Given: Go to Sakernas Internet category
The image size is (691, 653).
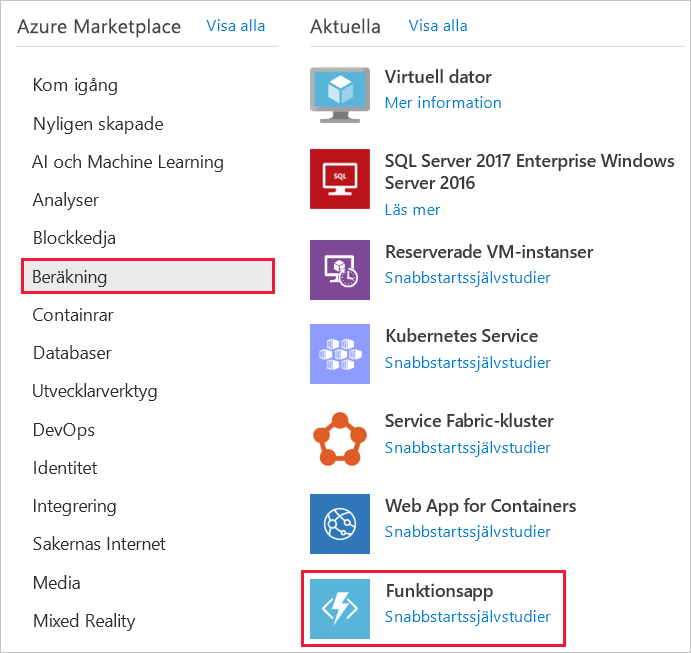Looking at the screenshot, I should [99, 545].
